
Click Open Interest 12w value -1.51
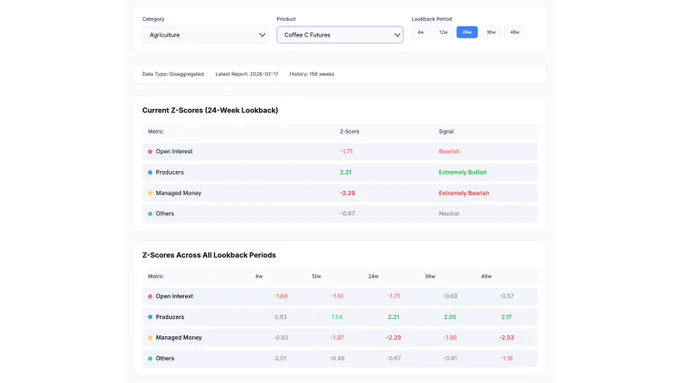tap(337, 296)
